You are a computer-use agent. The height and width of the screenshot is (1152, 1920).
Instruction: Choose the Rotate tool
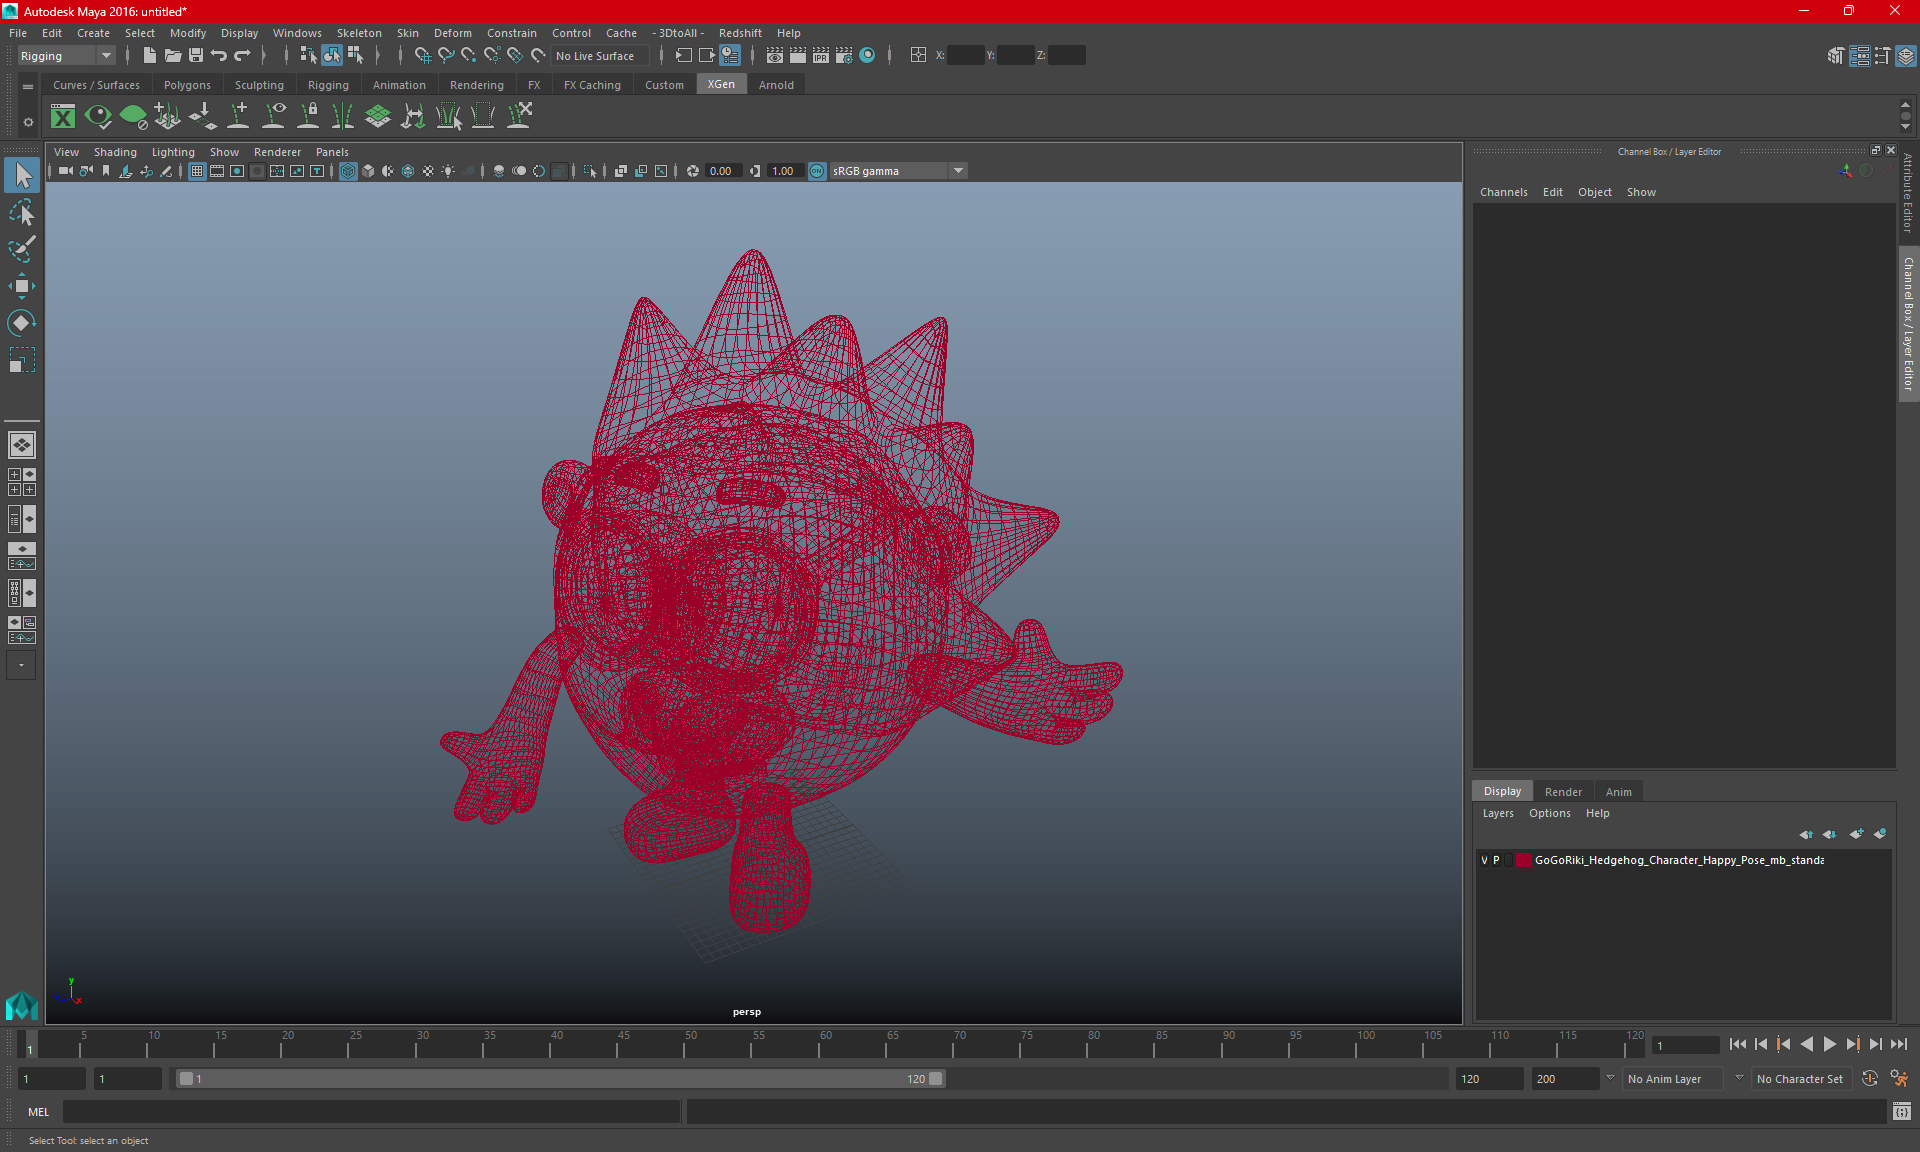coord(21,322)
